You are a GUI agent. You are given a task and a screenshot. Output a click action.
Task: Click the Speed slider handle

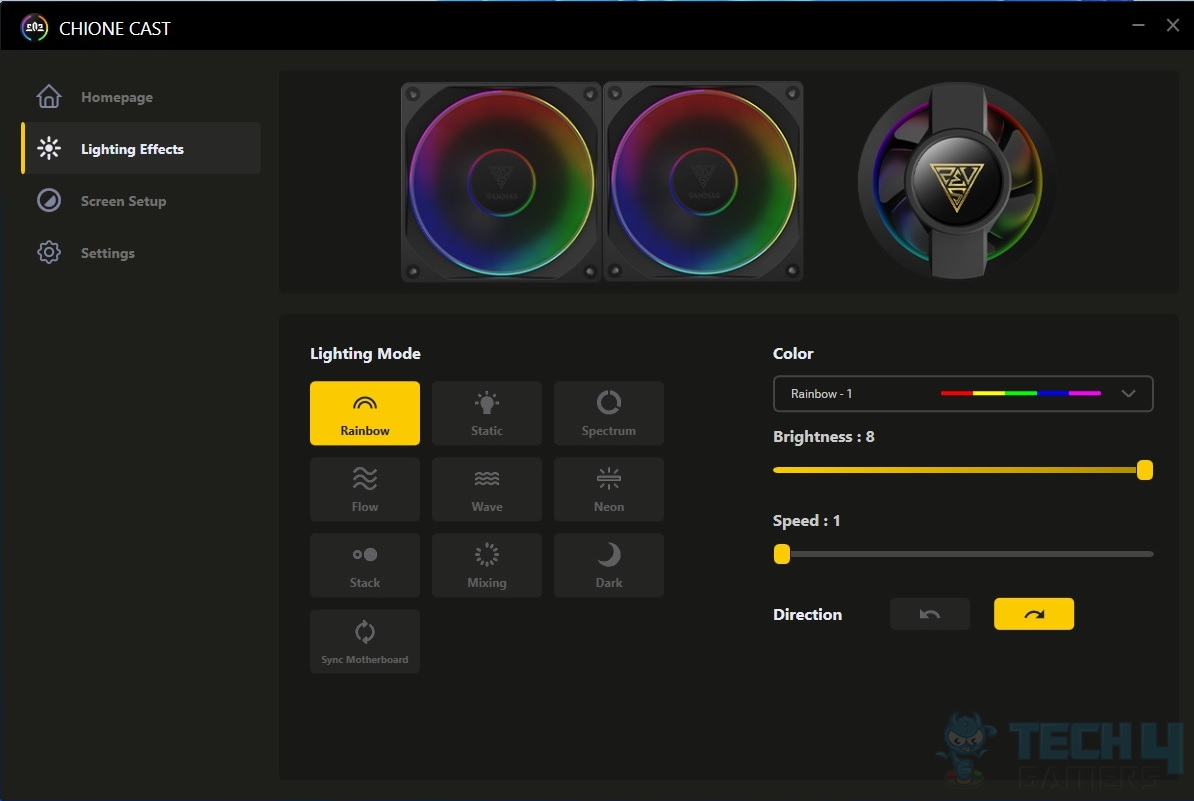point(782,554)
